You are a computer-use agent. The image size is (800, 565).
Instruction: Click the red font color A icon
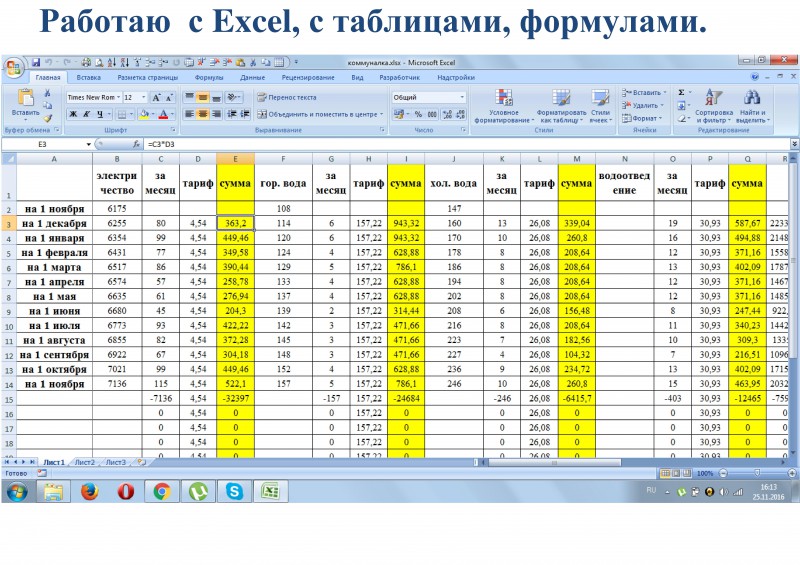(163, 114)
